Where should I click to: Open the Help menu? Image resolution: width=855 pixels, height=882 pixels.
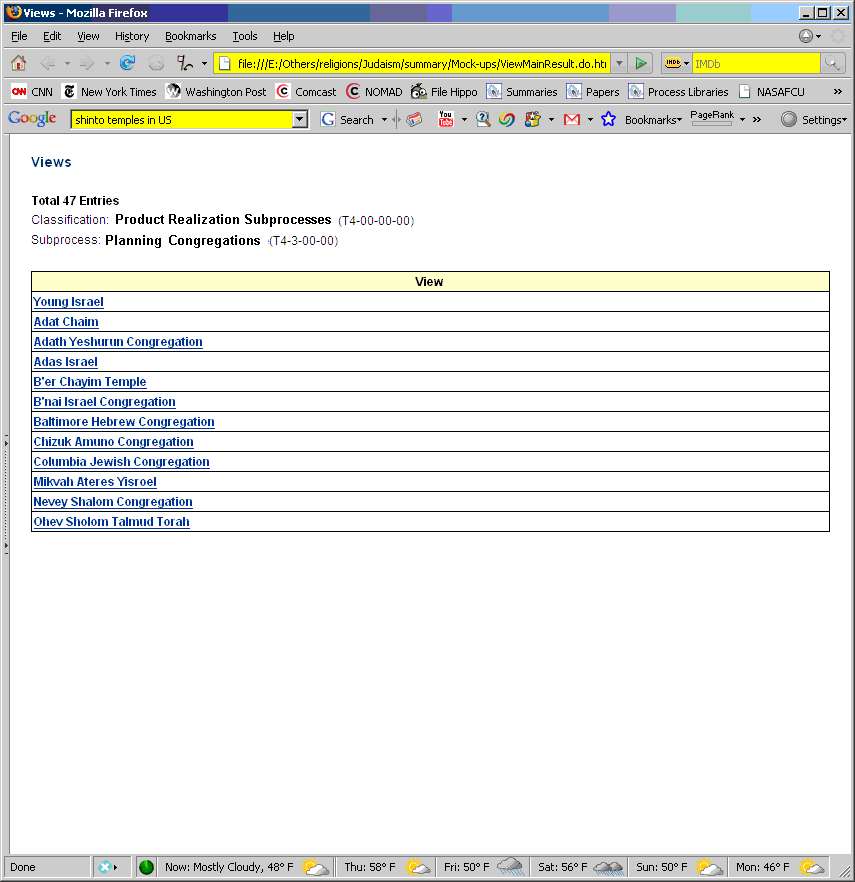284,36
